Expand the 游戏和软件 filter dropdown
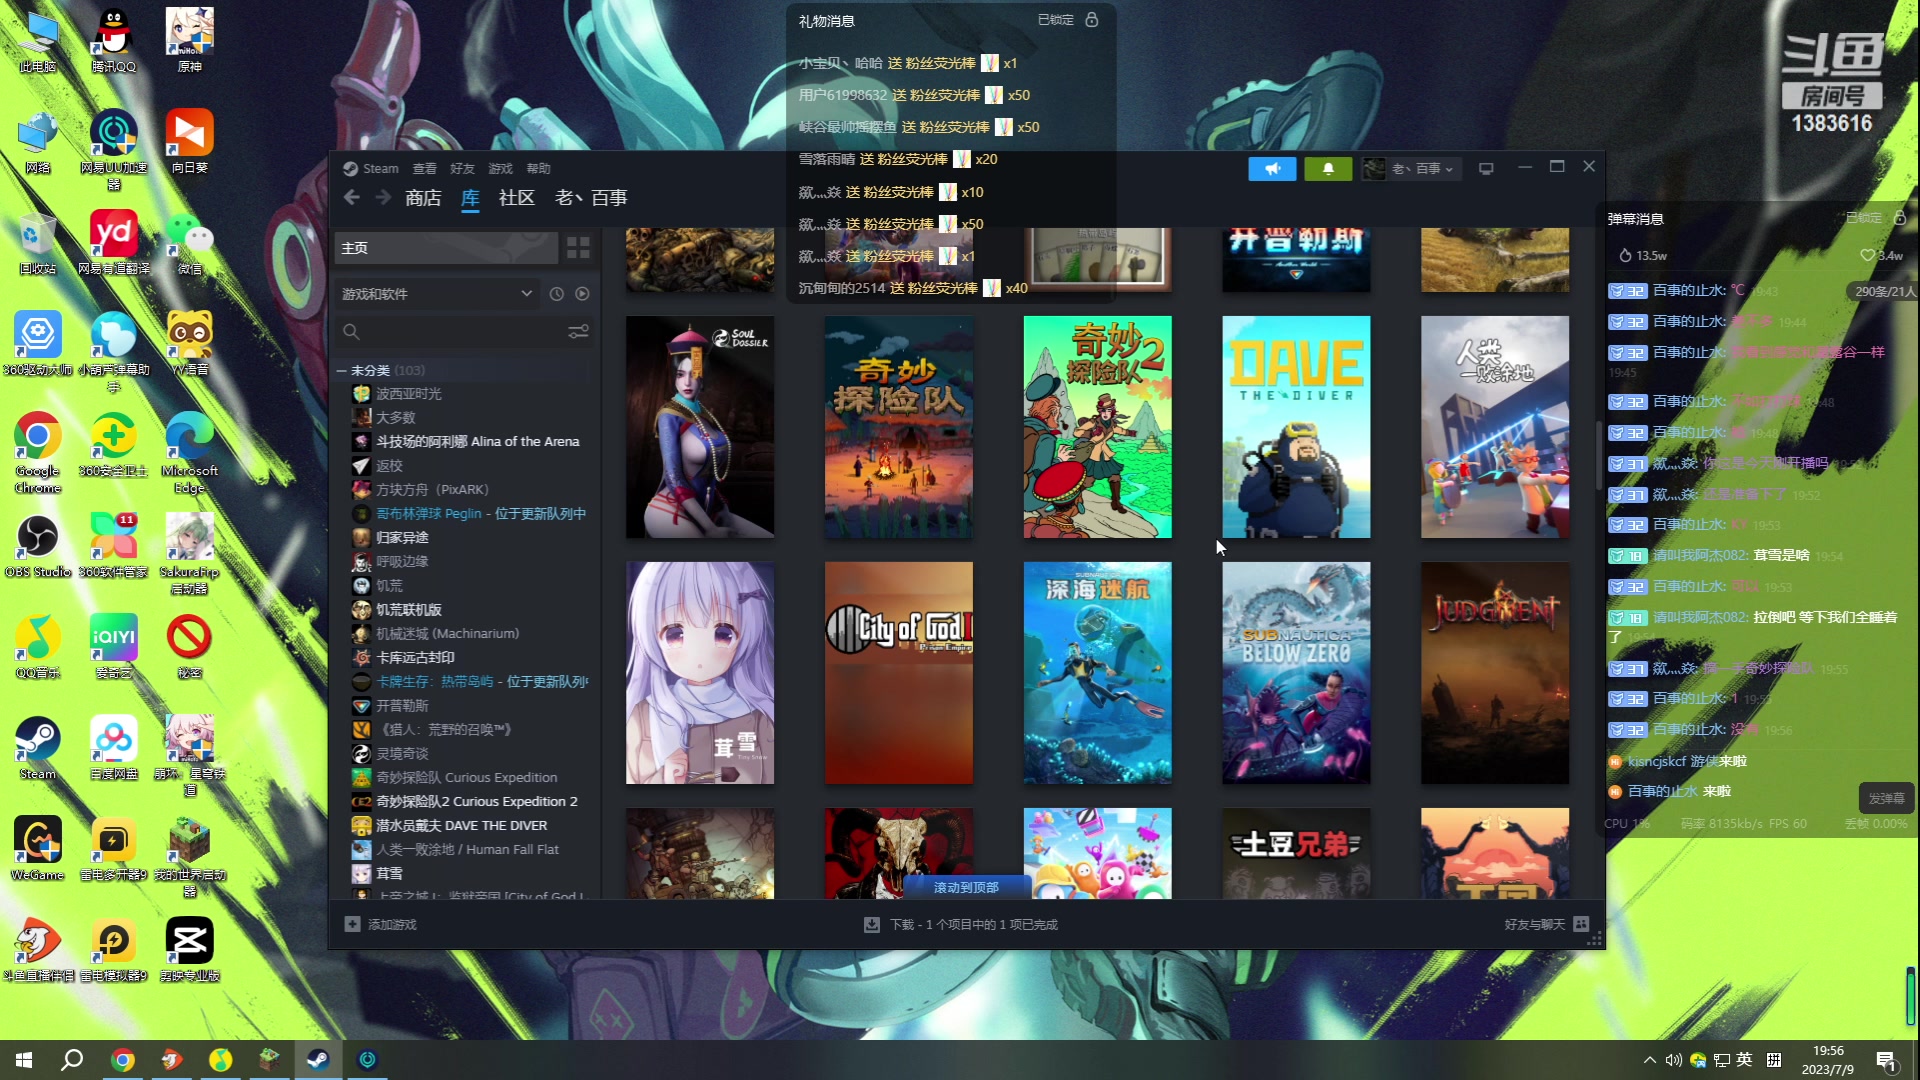The width and height of the screenshot is (1920, 1080). [x=437, y=294]
